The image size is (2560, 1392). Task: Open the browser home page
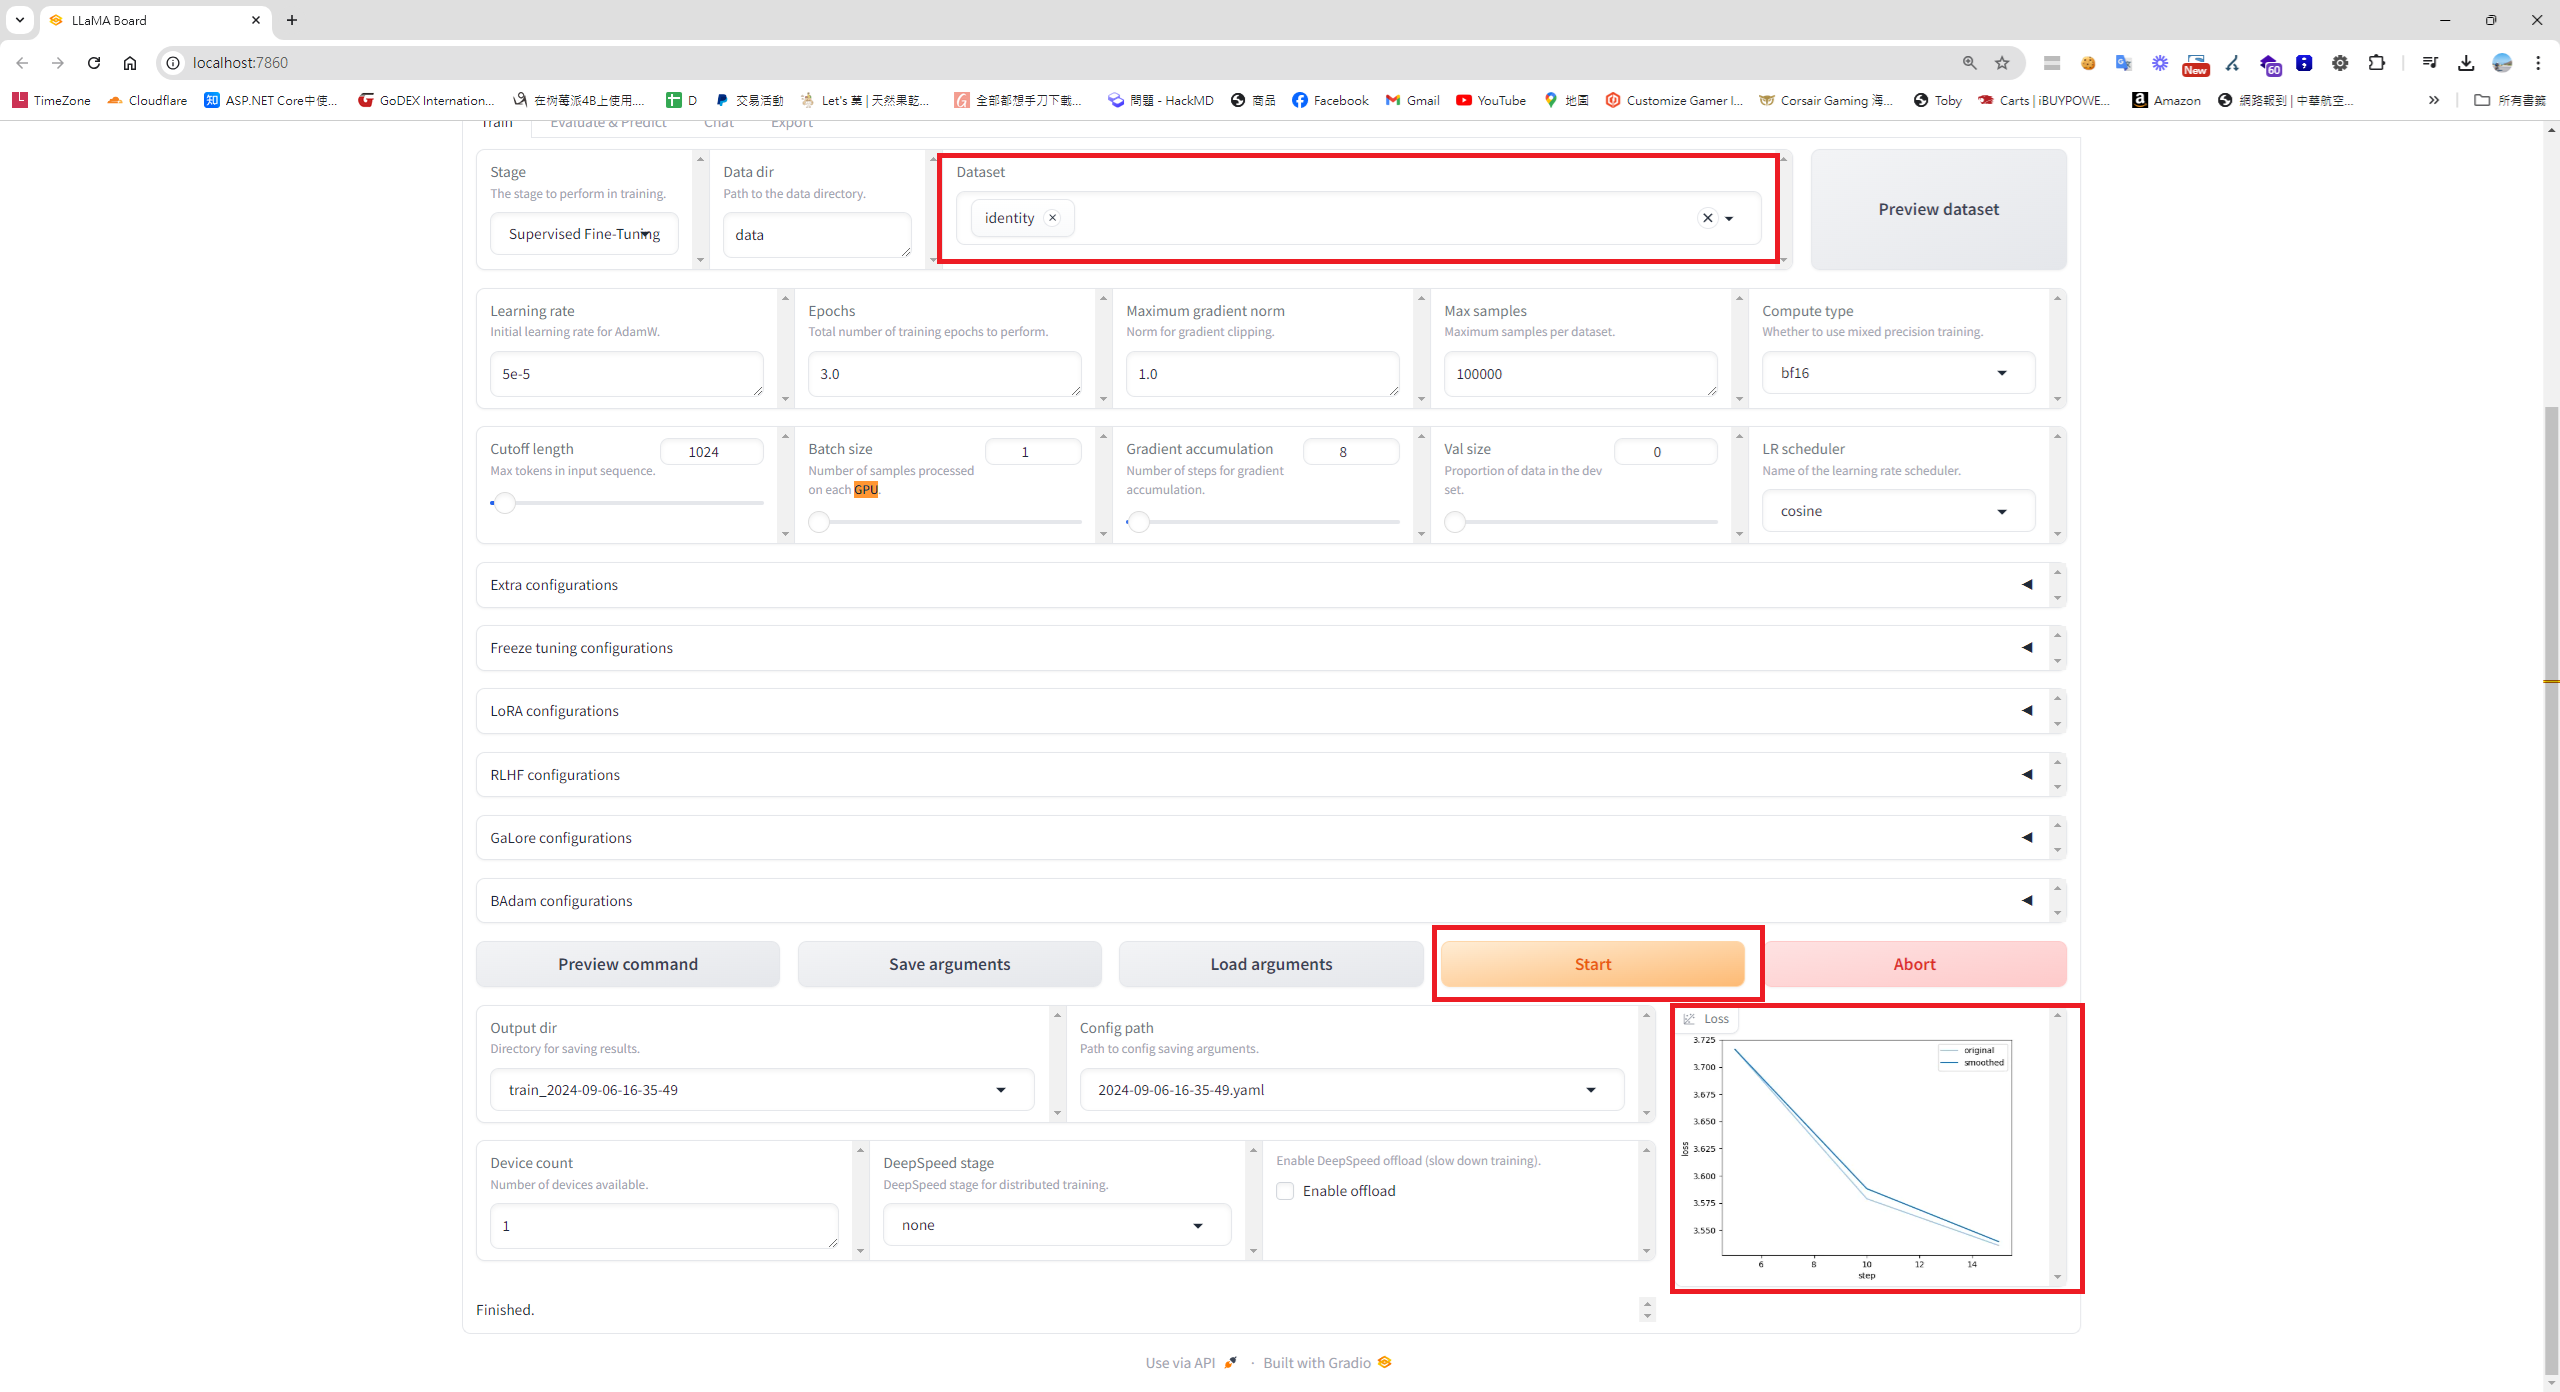(x=130, y=62)
